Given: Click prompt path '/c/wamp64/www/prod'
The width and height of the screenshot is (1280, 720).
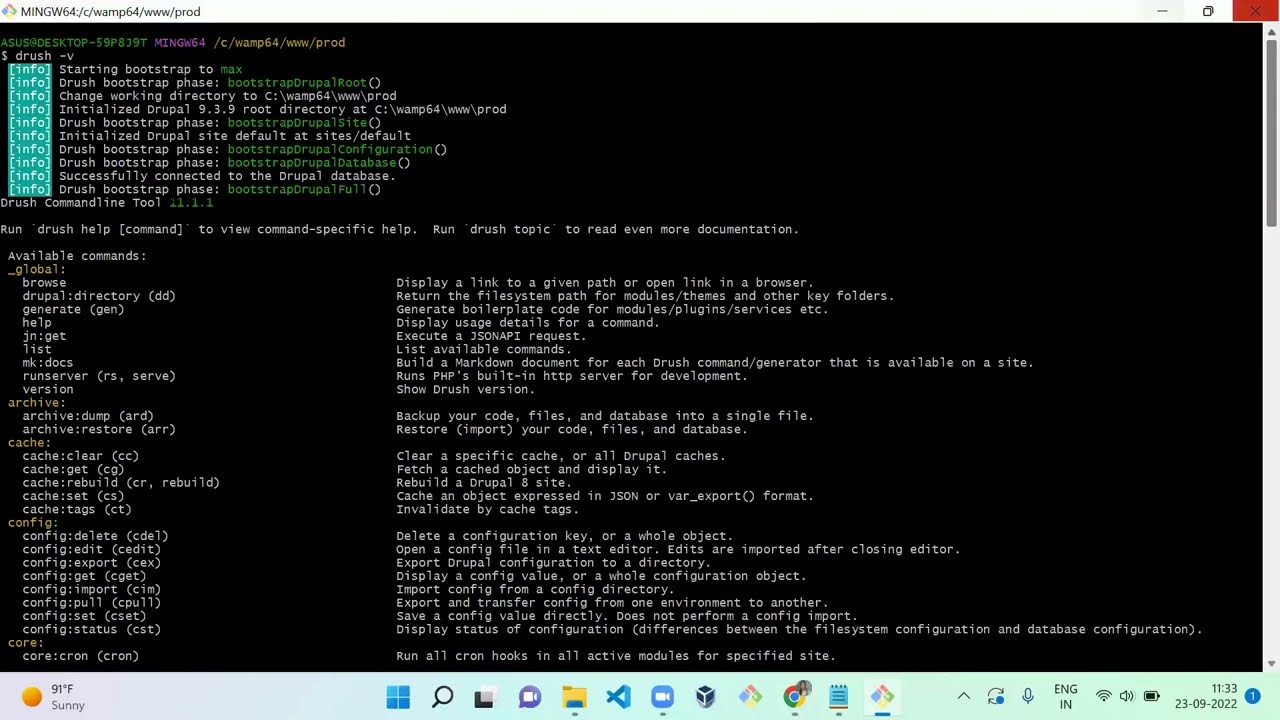Looking at the screenshot, I should pos(279,43).
